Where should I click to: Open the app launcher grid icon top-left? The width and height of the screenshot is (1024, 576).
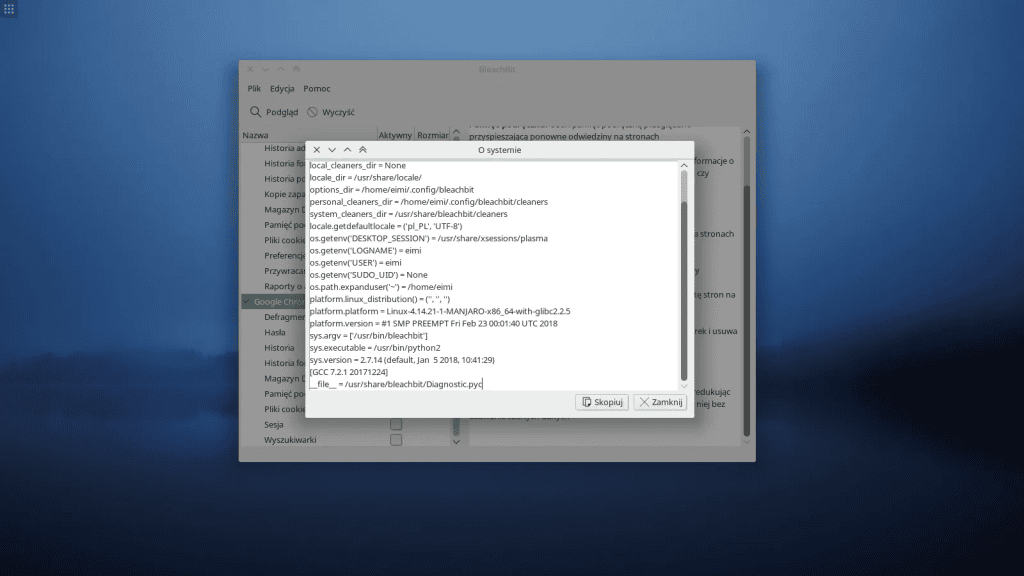click(11, 10)
